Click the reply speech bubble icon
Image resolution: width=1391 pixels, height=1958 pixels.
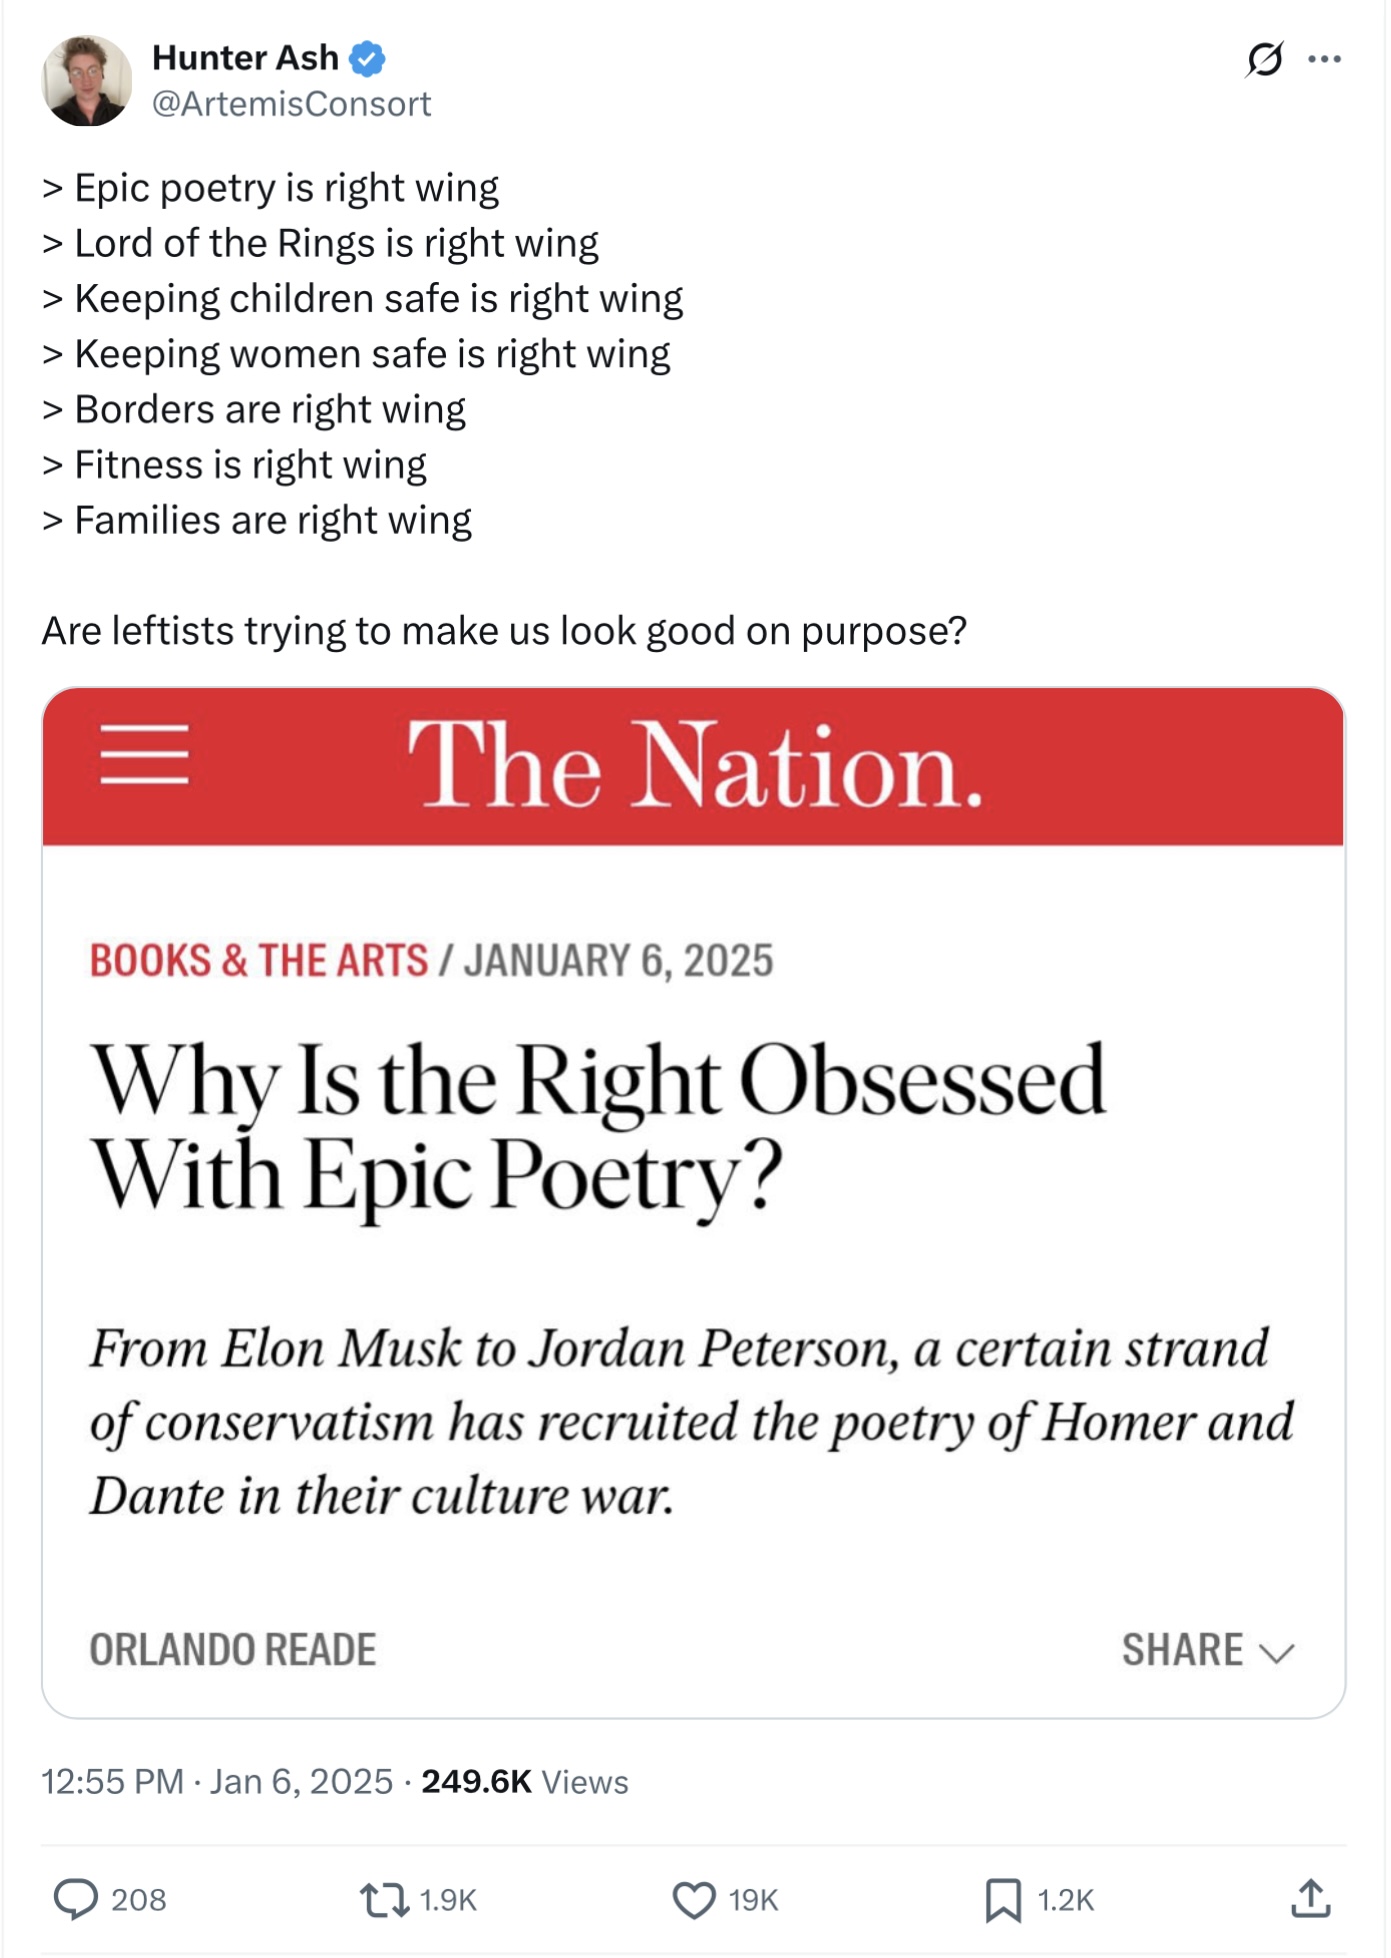pyautogui.click(x=75, y=1899)
